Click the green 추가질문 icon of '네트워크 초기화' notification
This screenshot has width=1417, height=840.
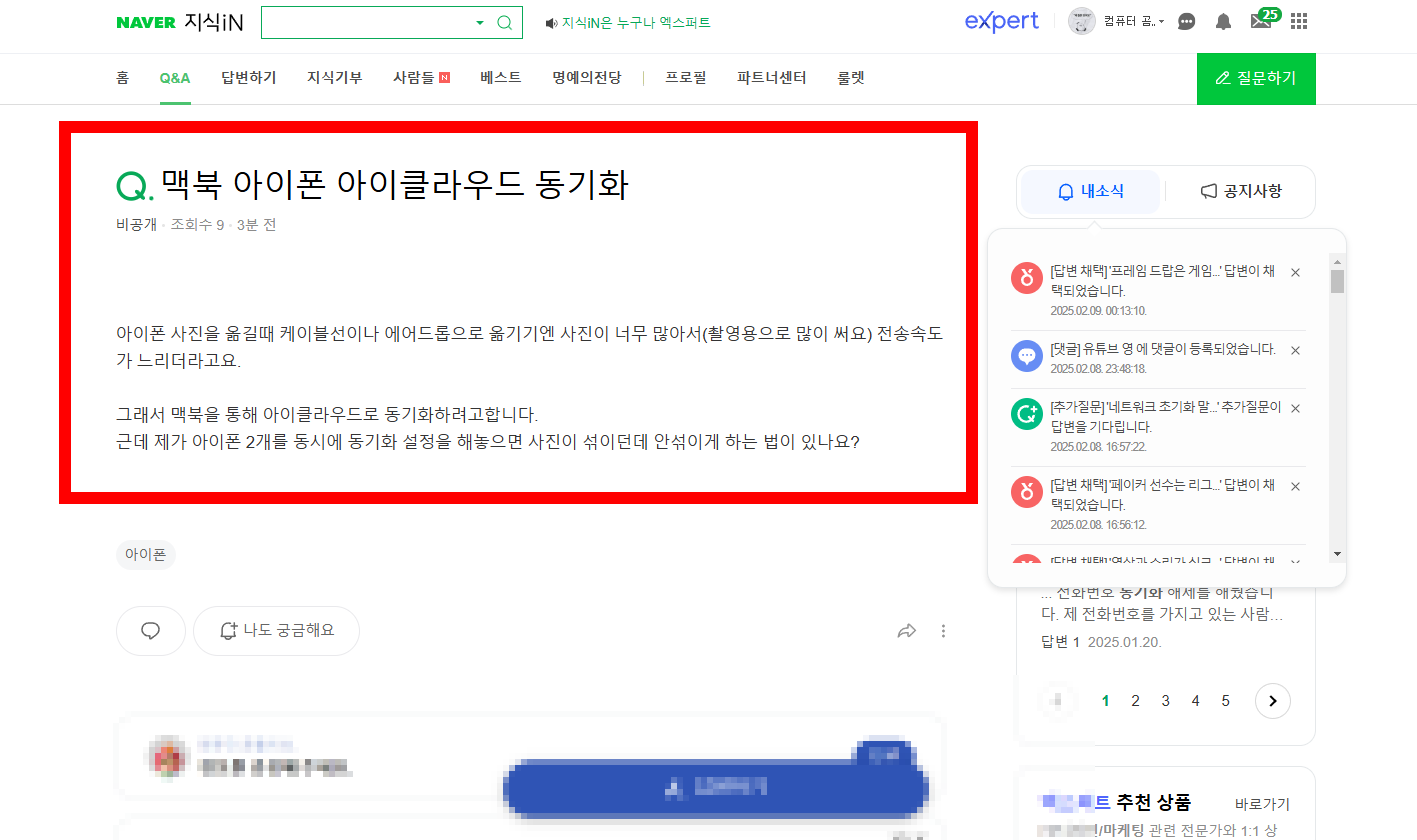click(x=1027, y=413)
